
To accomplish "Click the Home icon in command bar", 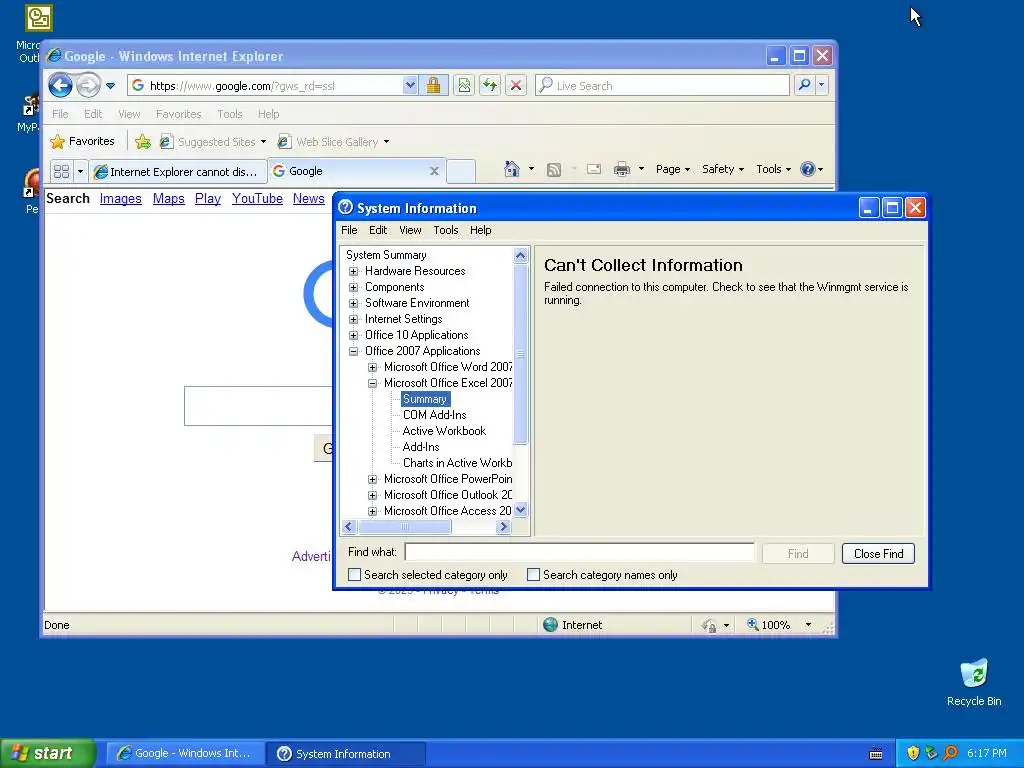I will click(511, 169).
